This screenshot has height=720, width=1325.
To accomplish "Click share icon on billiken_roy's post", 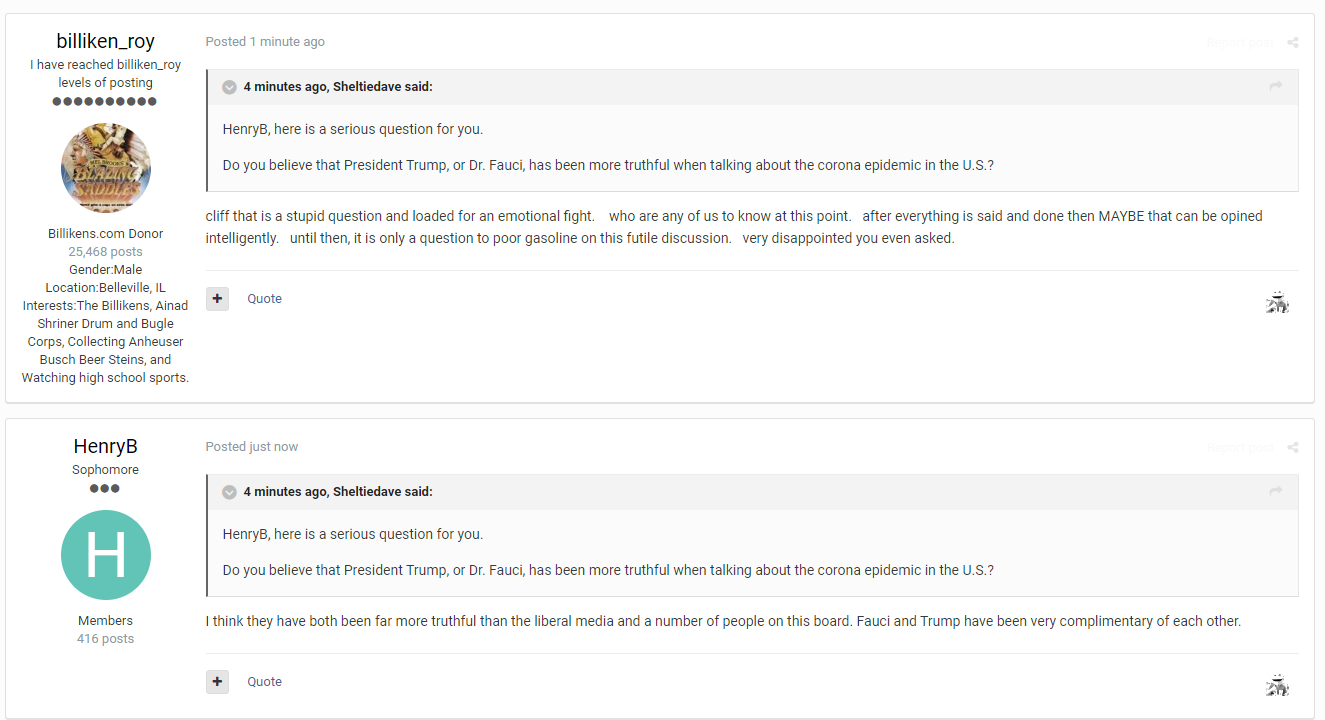I will coord(1293,42).
